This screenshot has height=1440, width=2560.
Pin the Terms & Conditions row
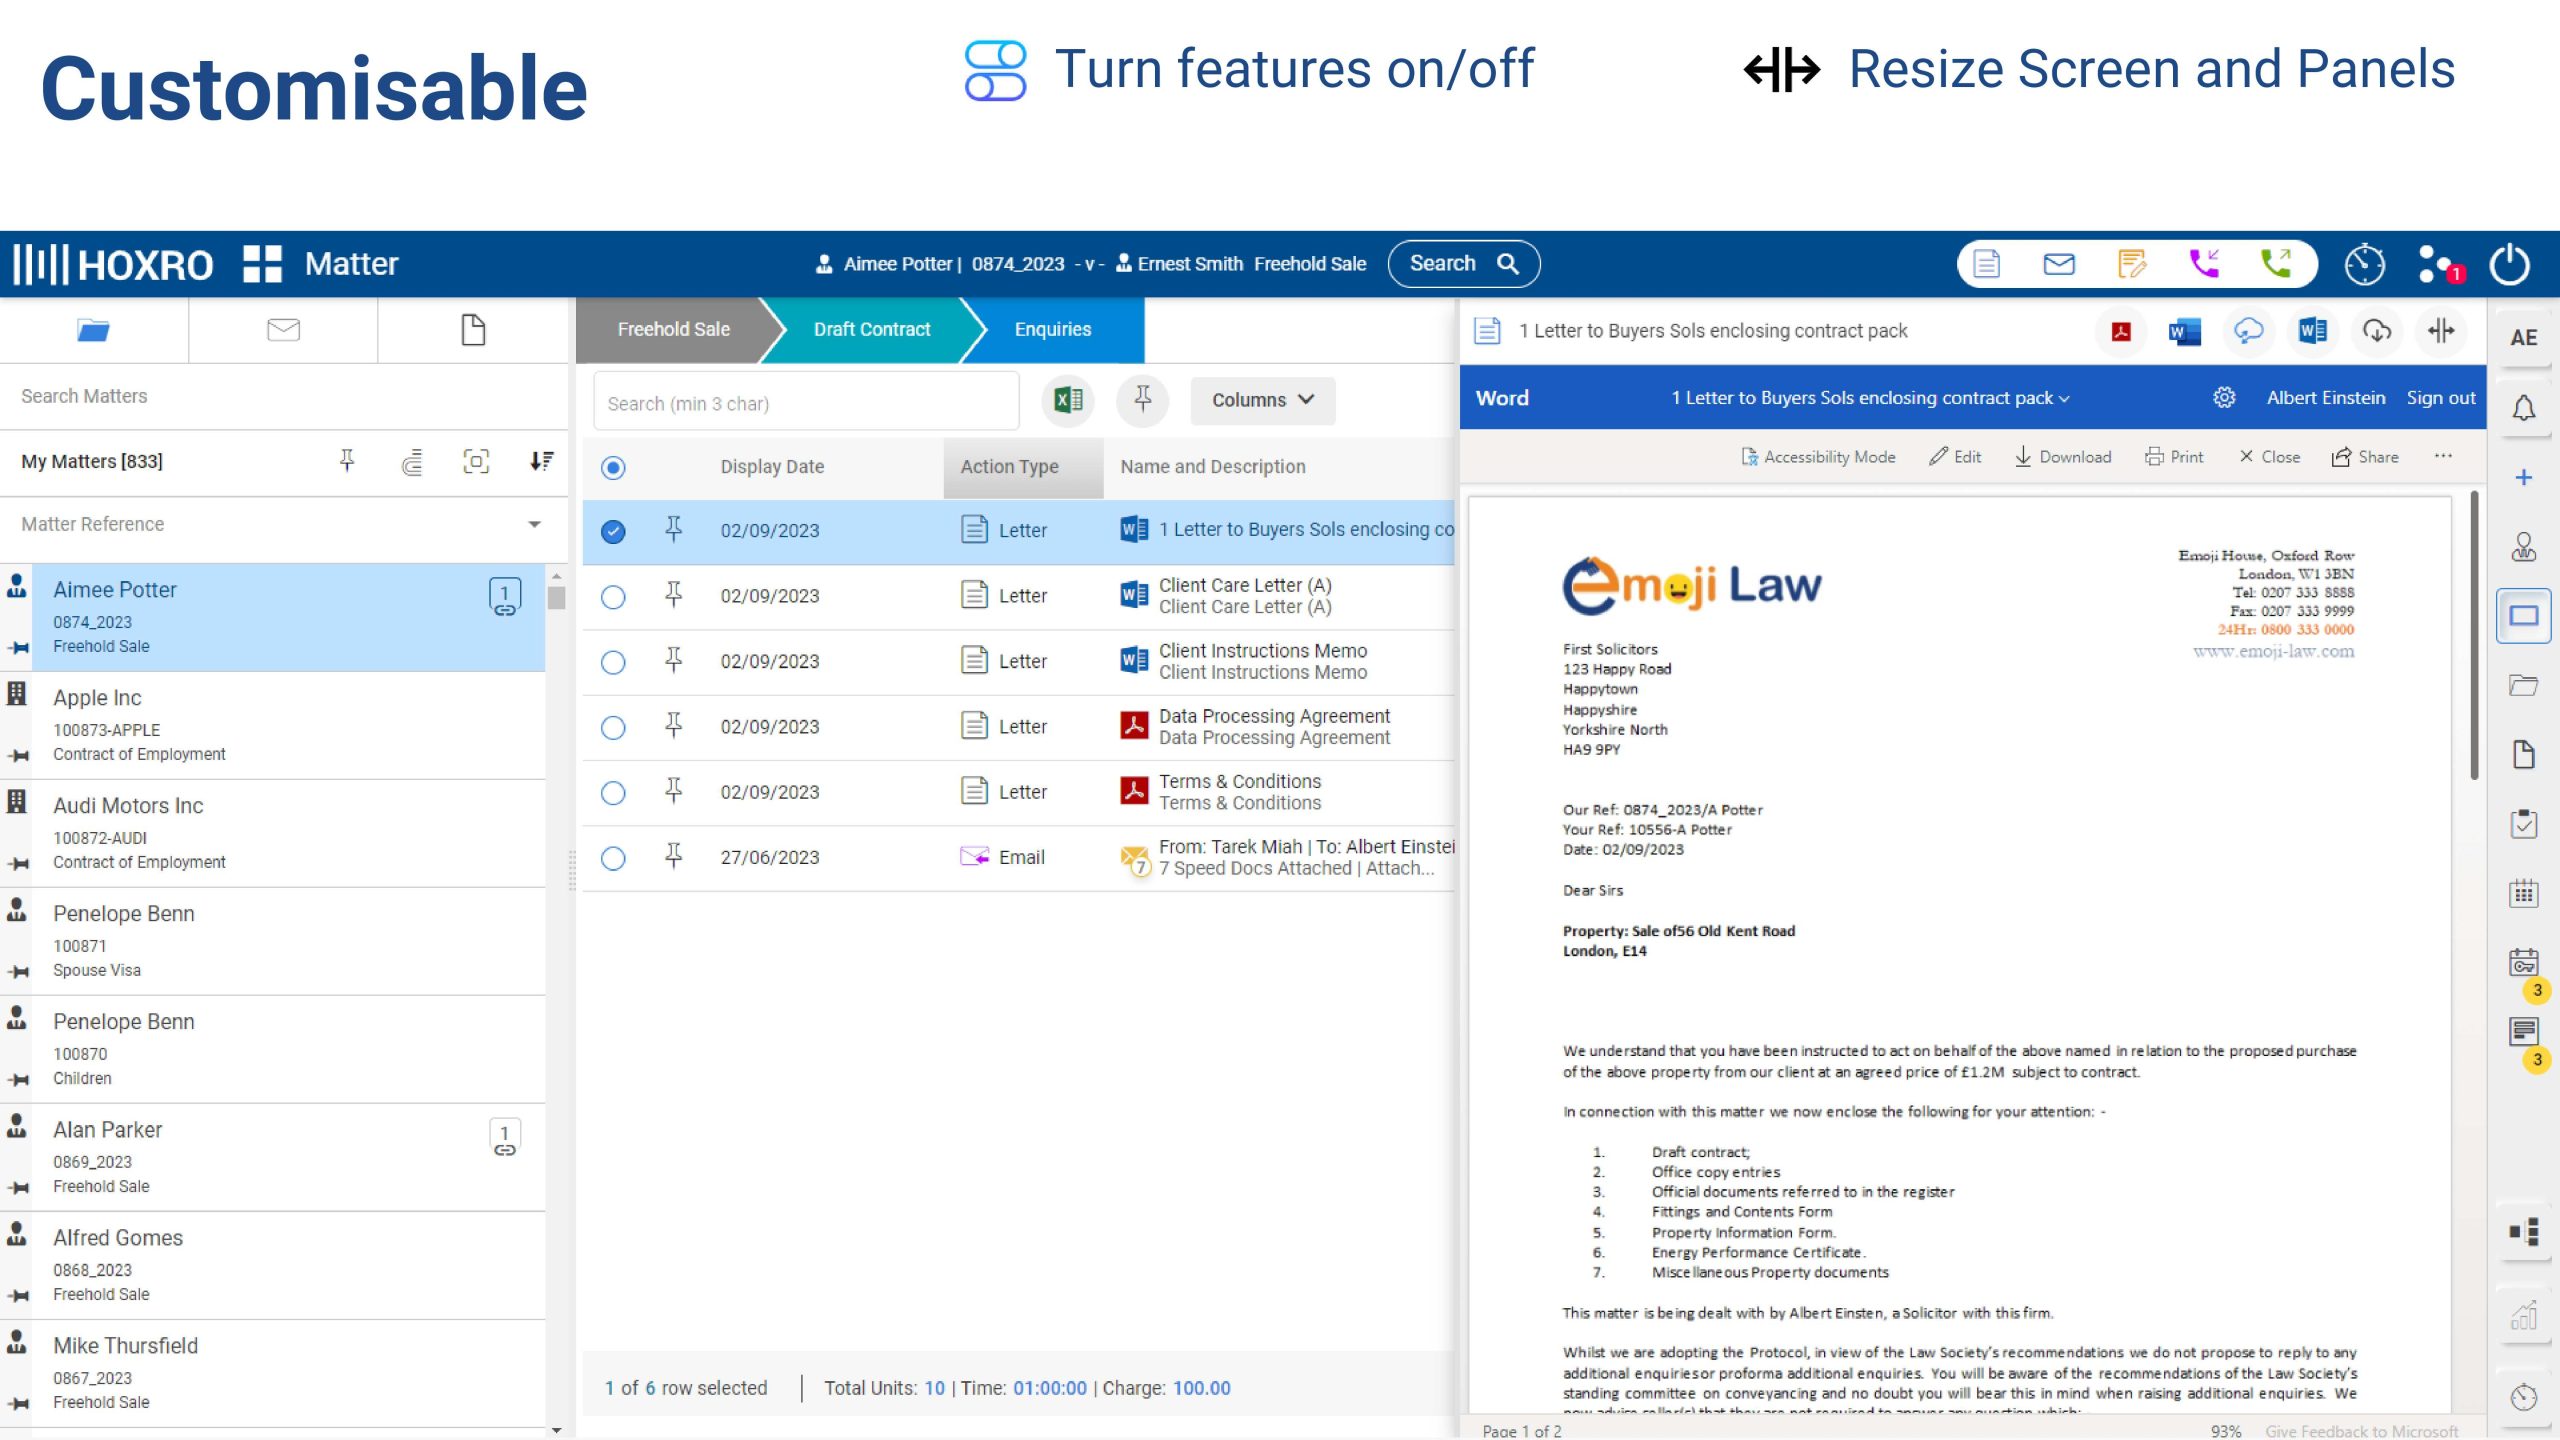tap(673, 792)
